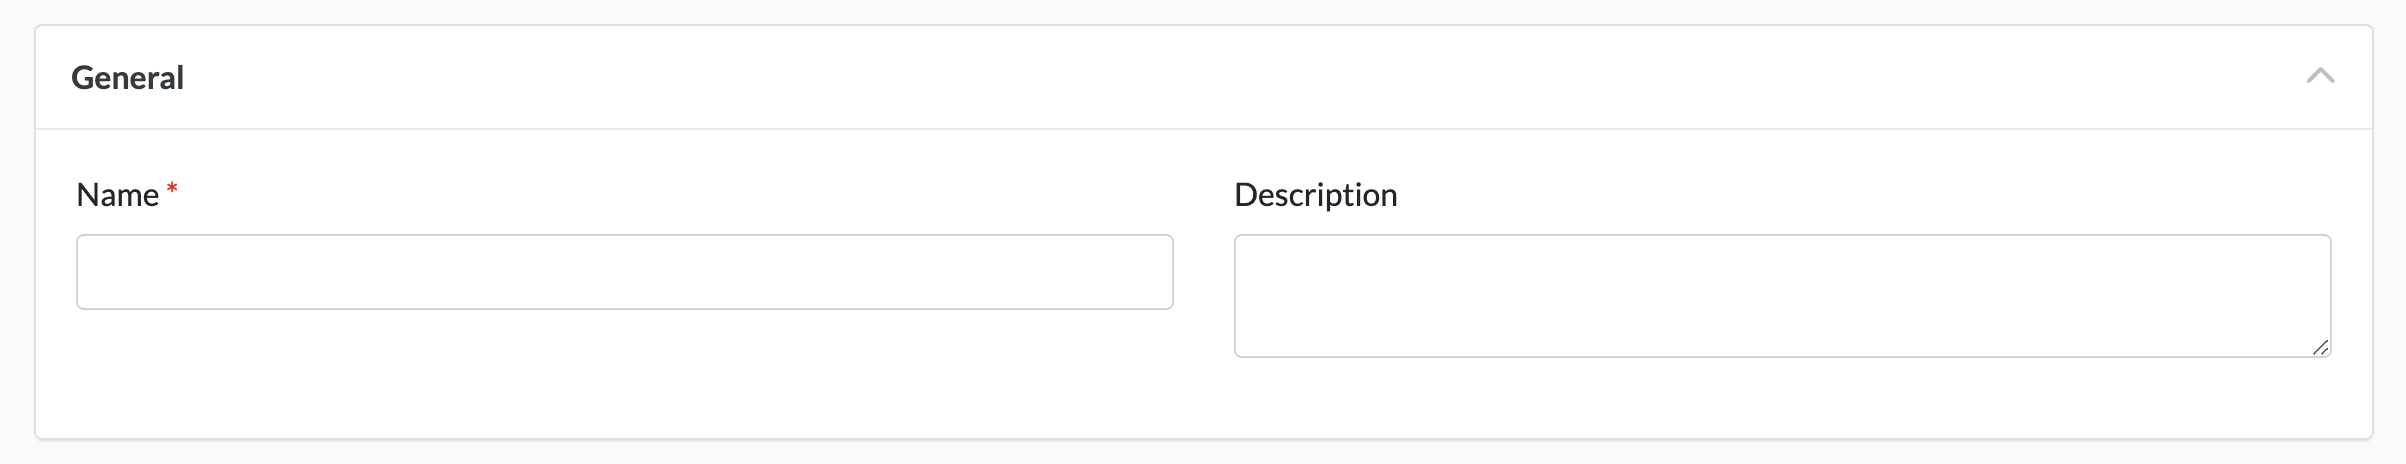Click the word General in the header
The image size is (2406, 464).
click(x=127, y=78)
